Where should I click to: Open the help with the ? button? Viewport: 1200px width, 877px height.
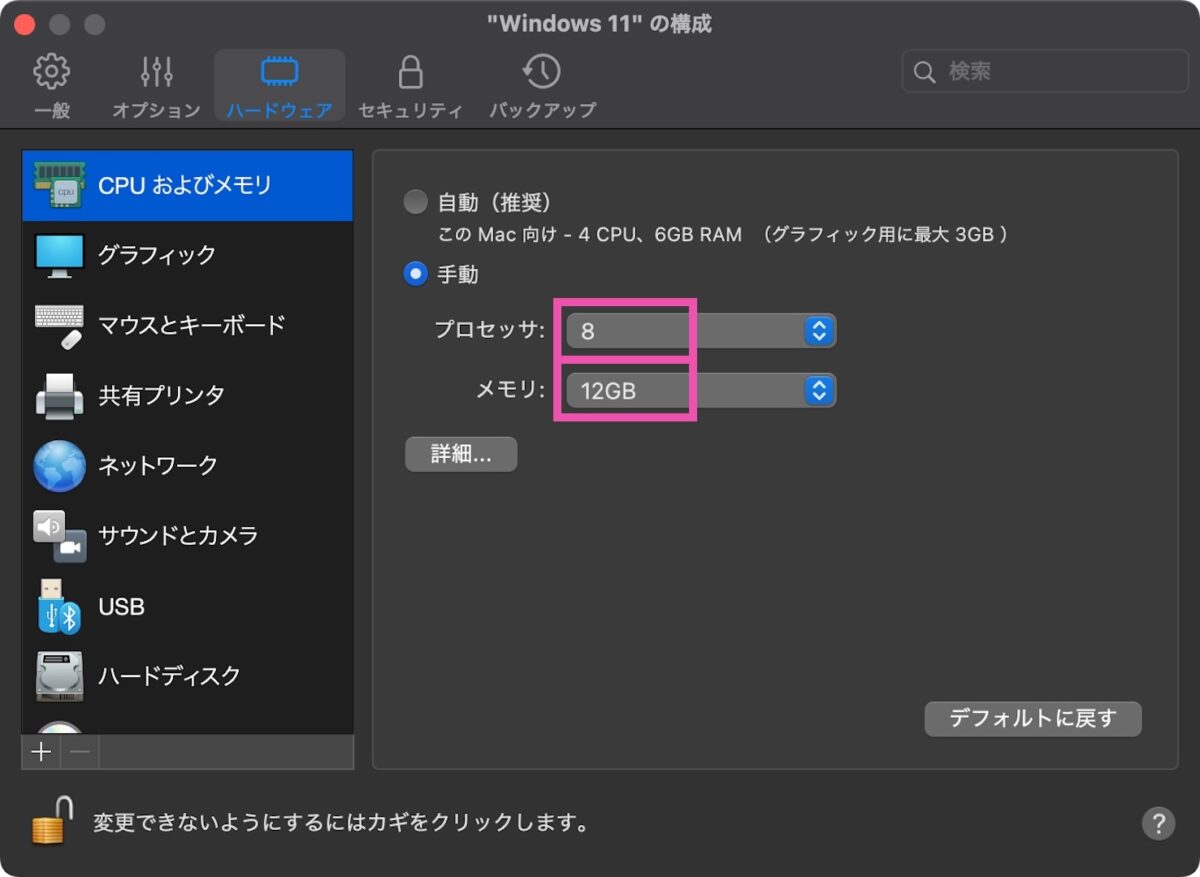pos(1157,824)
